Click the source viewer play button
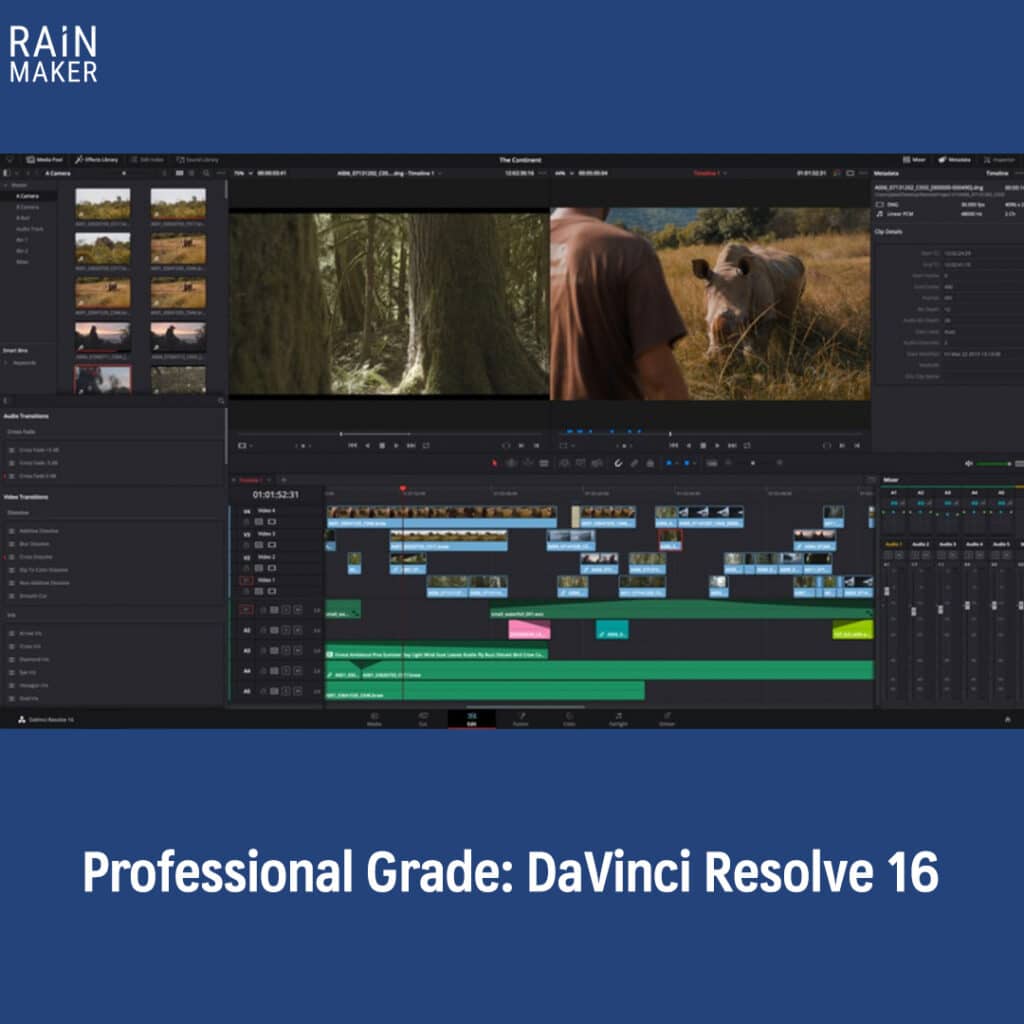 pos(396,445)
